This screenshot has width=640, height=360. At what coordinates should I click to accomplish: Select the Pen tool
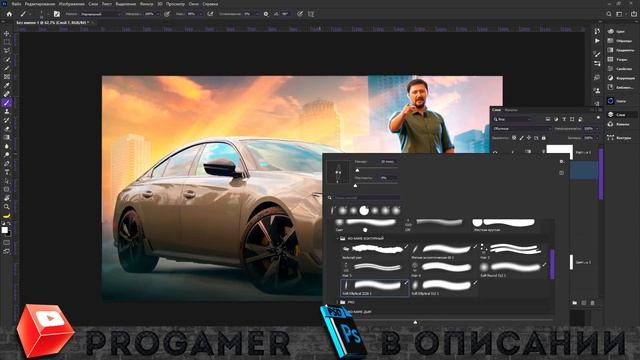[x=7, y=163]
